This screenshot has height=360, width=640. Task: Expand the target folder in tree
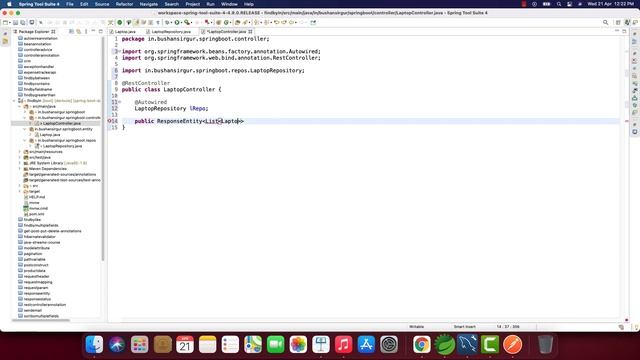(x=20, y=191)
